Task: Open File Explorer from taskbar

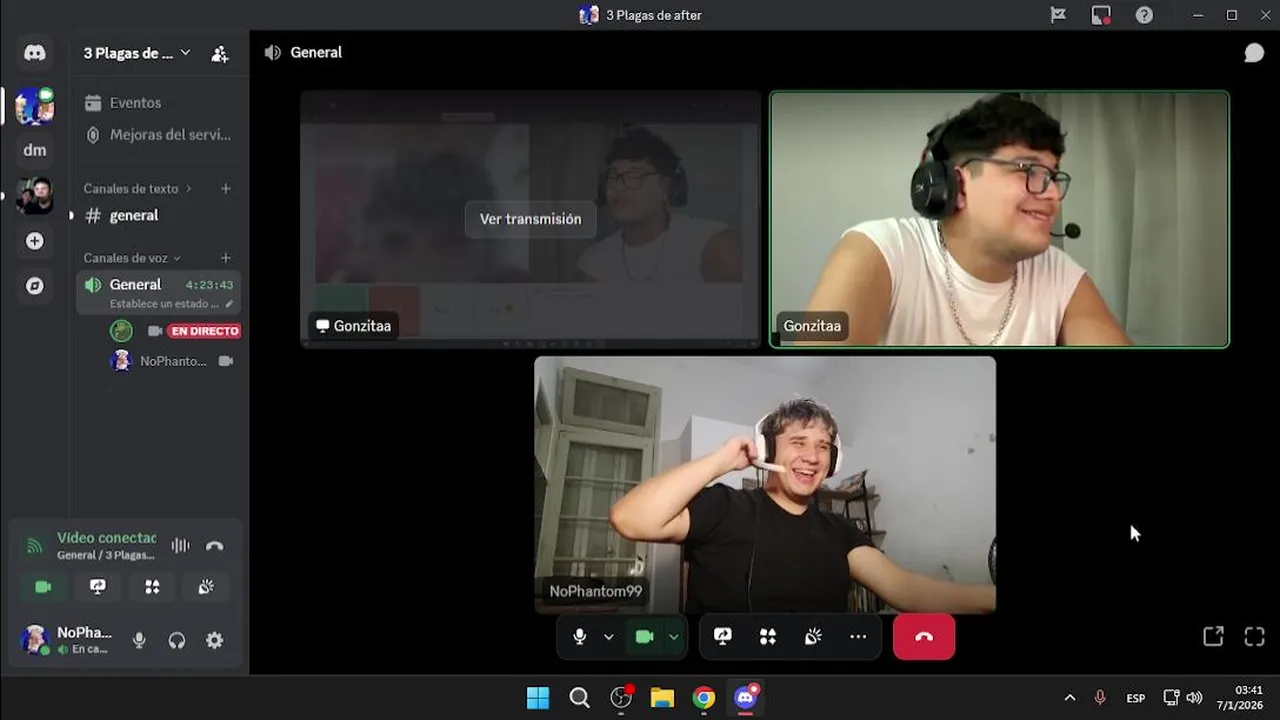Action: (x=662, y=698)
